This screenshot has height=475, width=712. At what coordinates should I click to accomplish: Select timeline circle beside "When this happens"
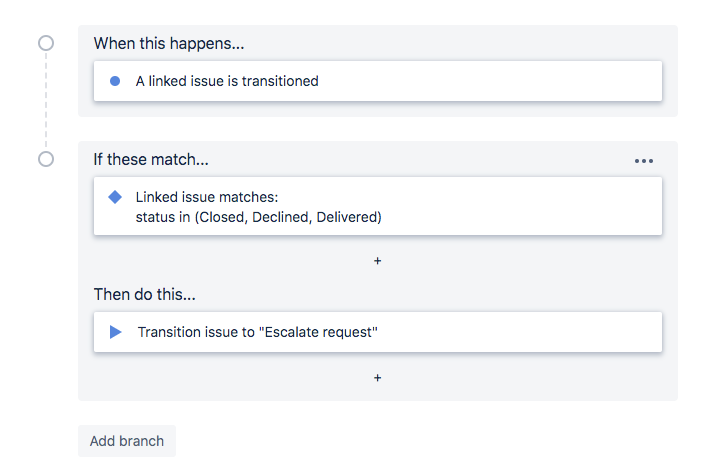[45, 43]
